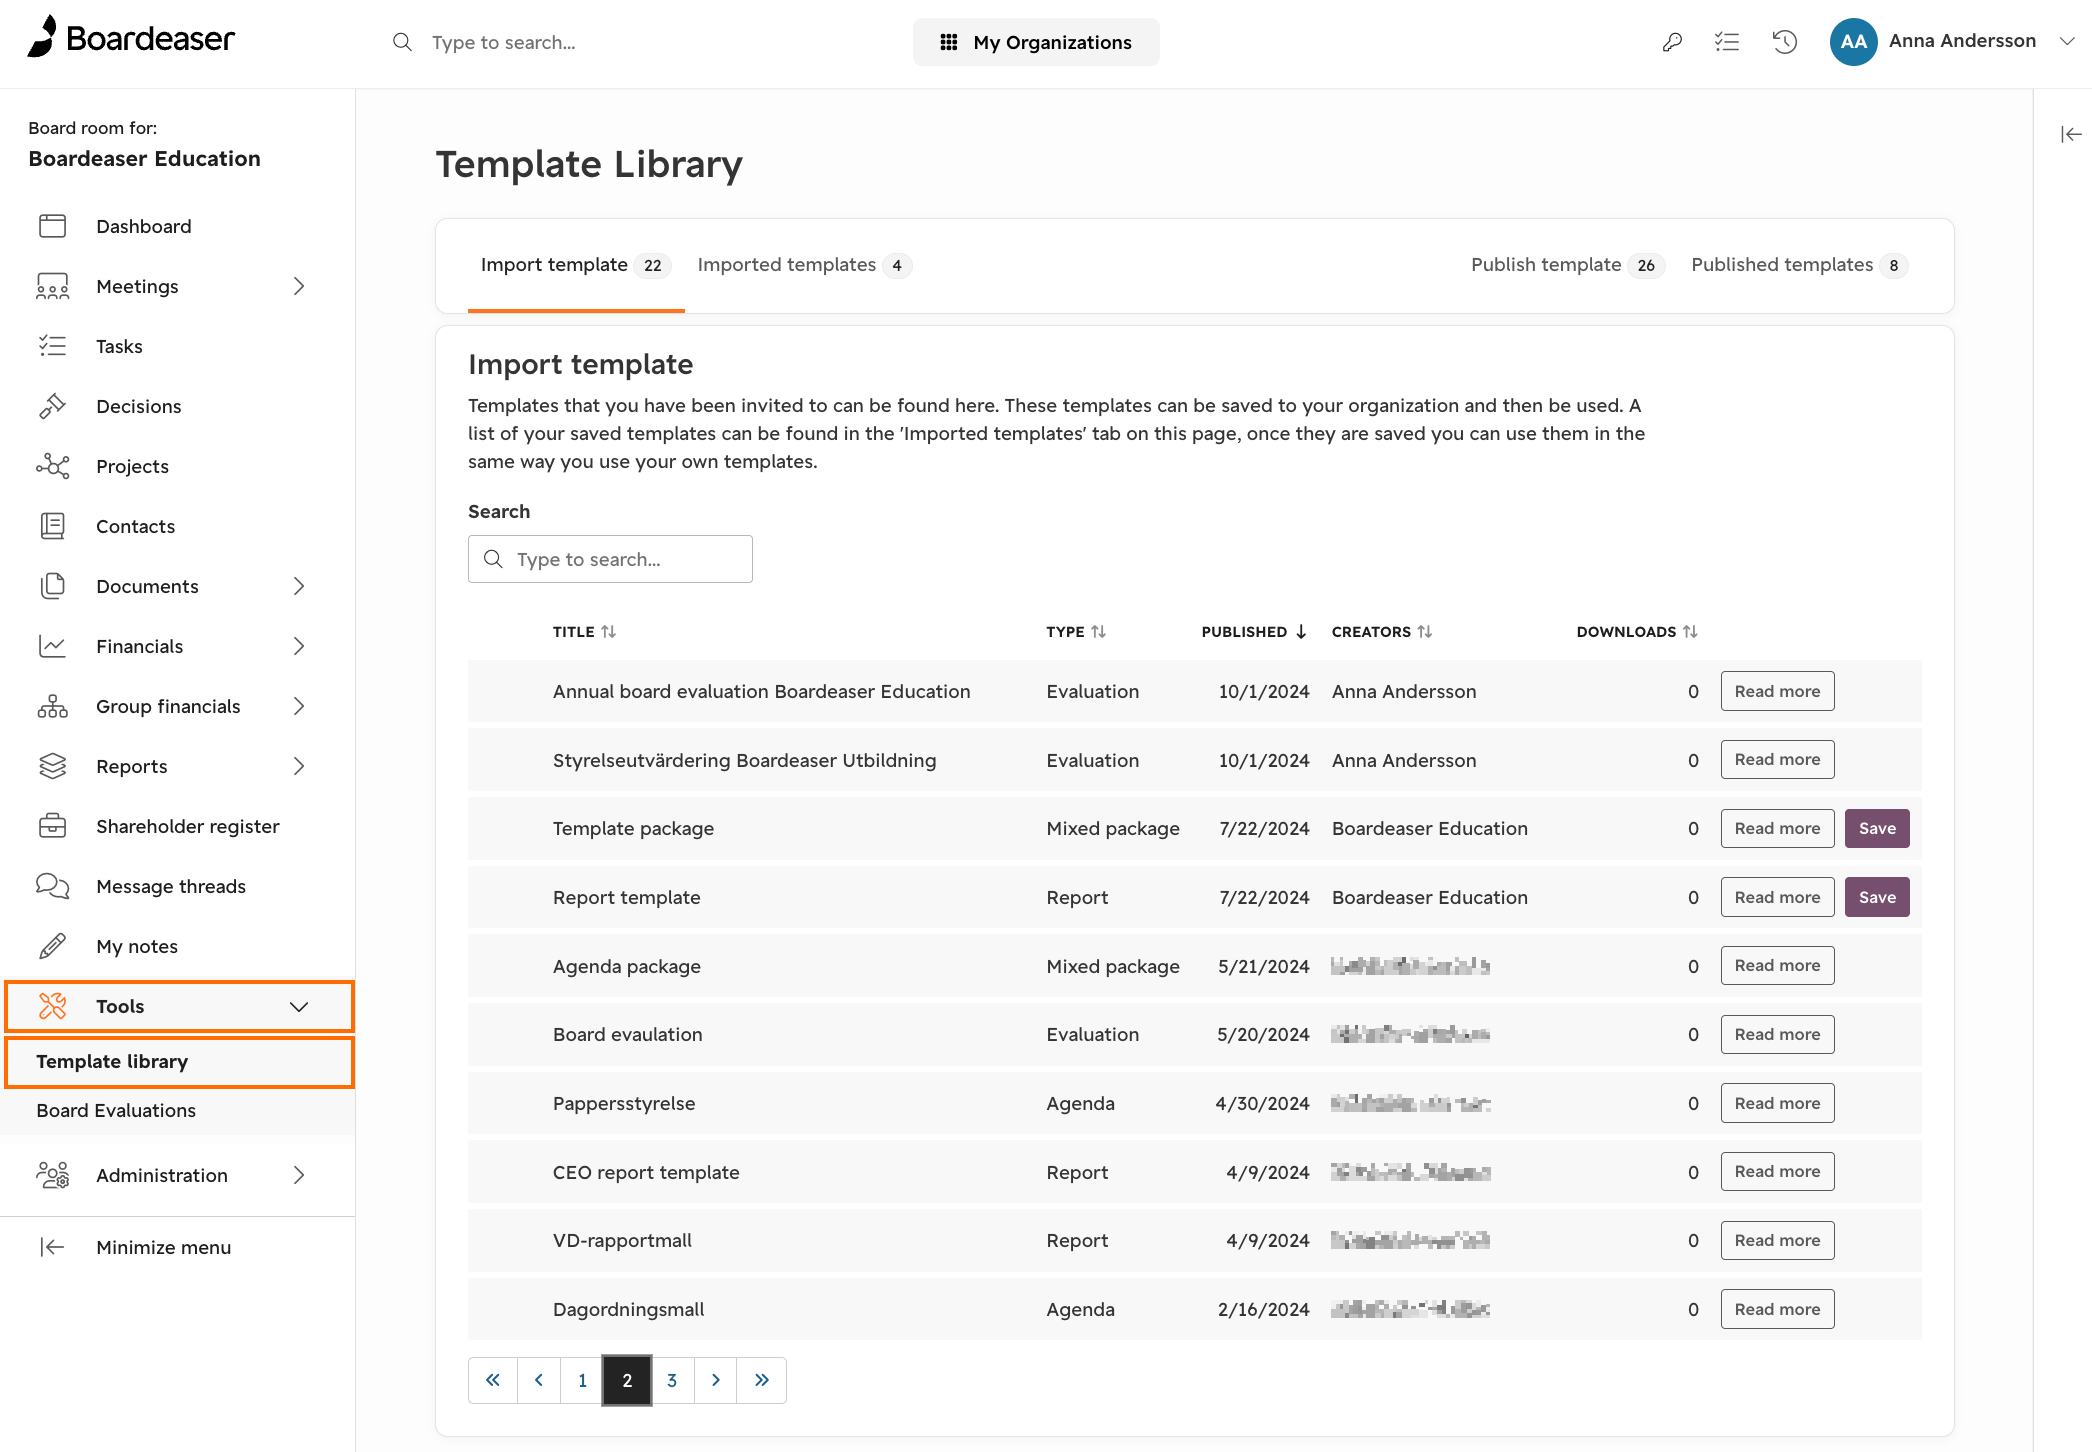Switch to Publish template tab
Screen dimensions: 2092x1452
[x=1567, y=265]
